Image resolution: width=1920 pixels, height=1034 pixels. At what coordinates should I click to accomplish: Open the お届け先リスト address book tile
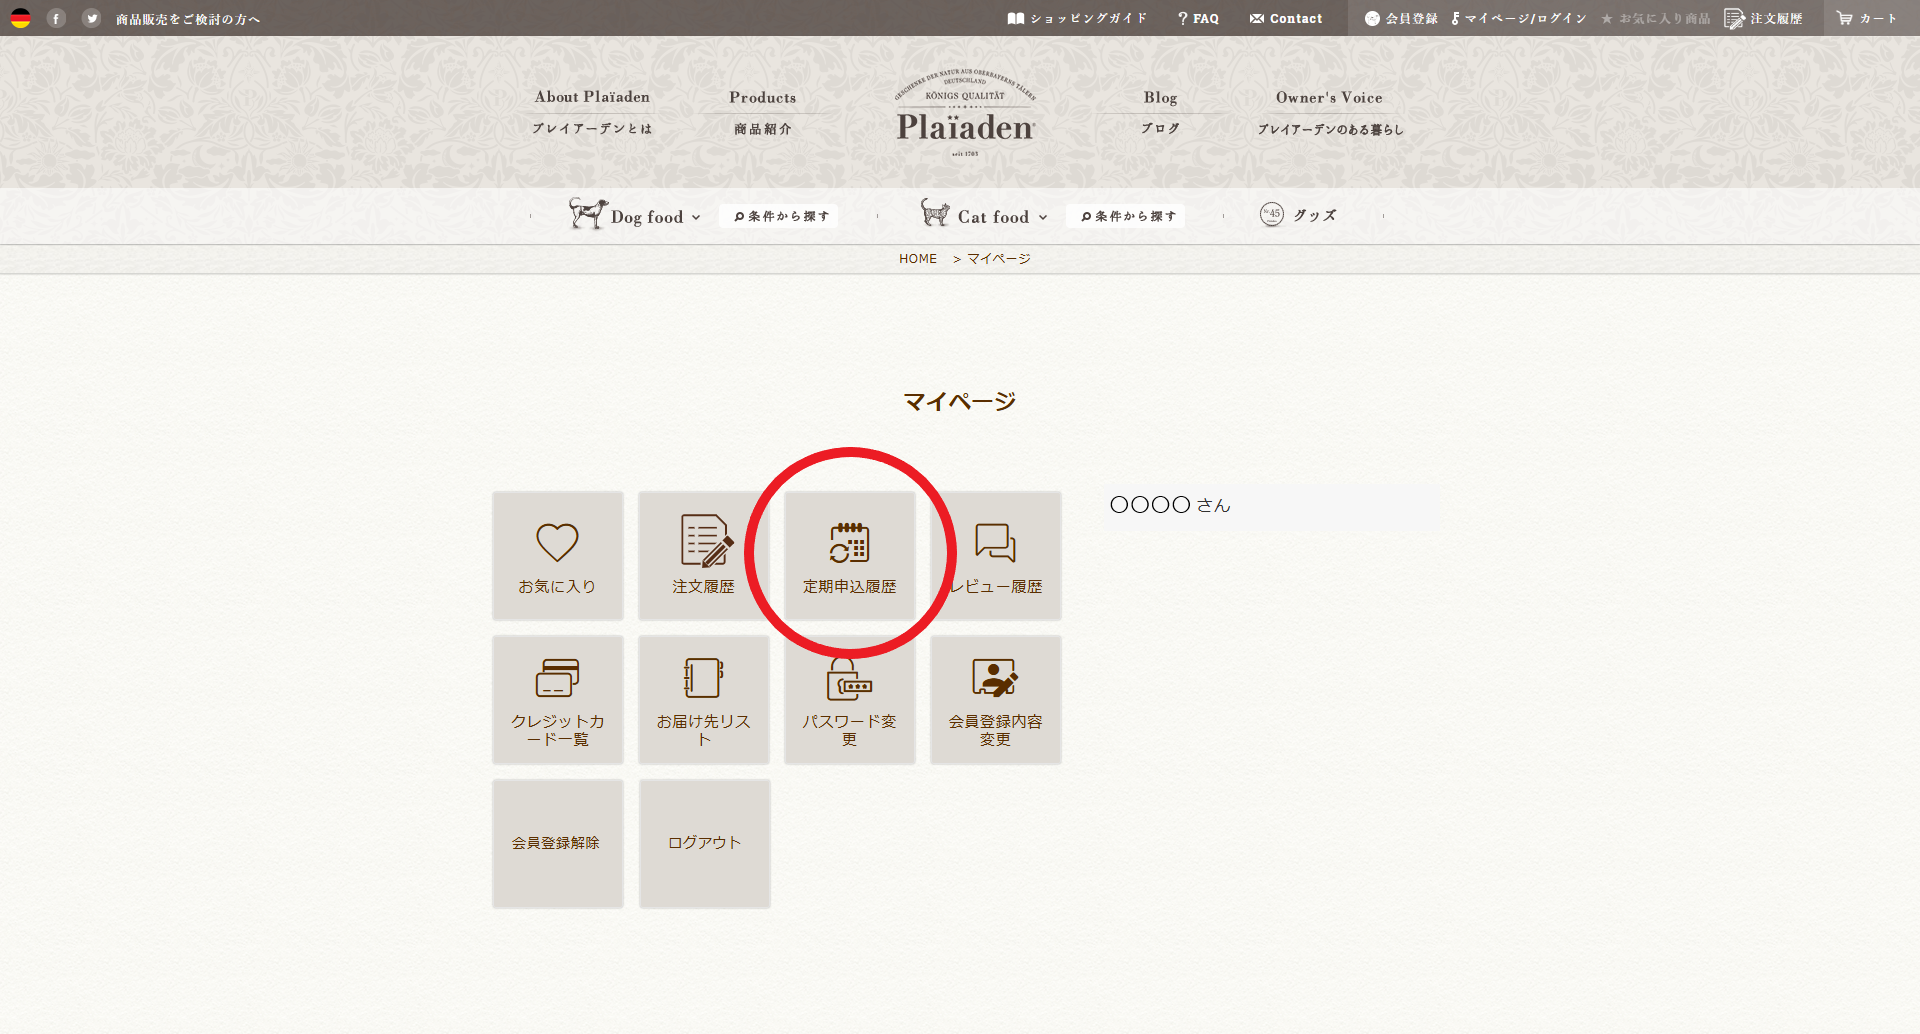[704, 700]
